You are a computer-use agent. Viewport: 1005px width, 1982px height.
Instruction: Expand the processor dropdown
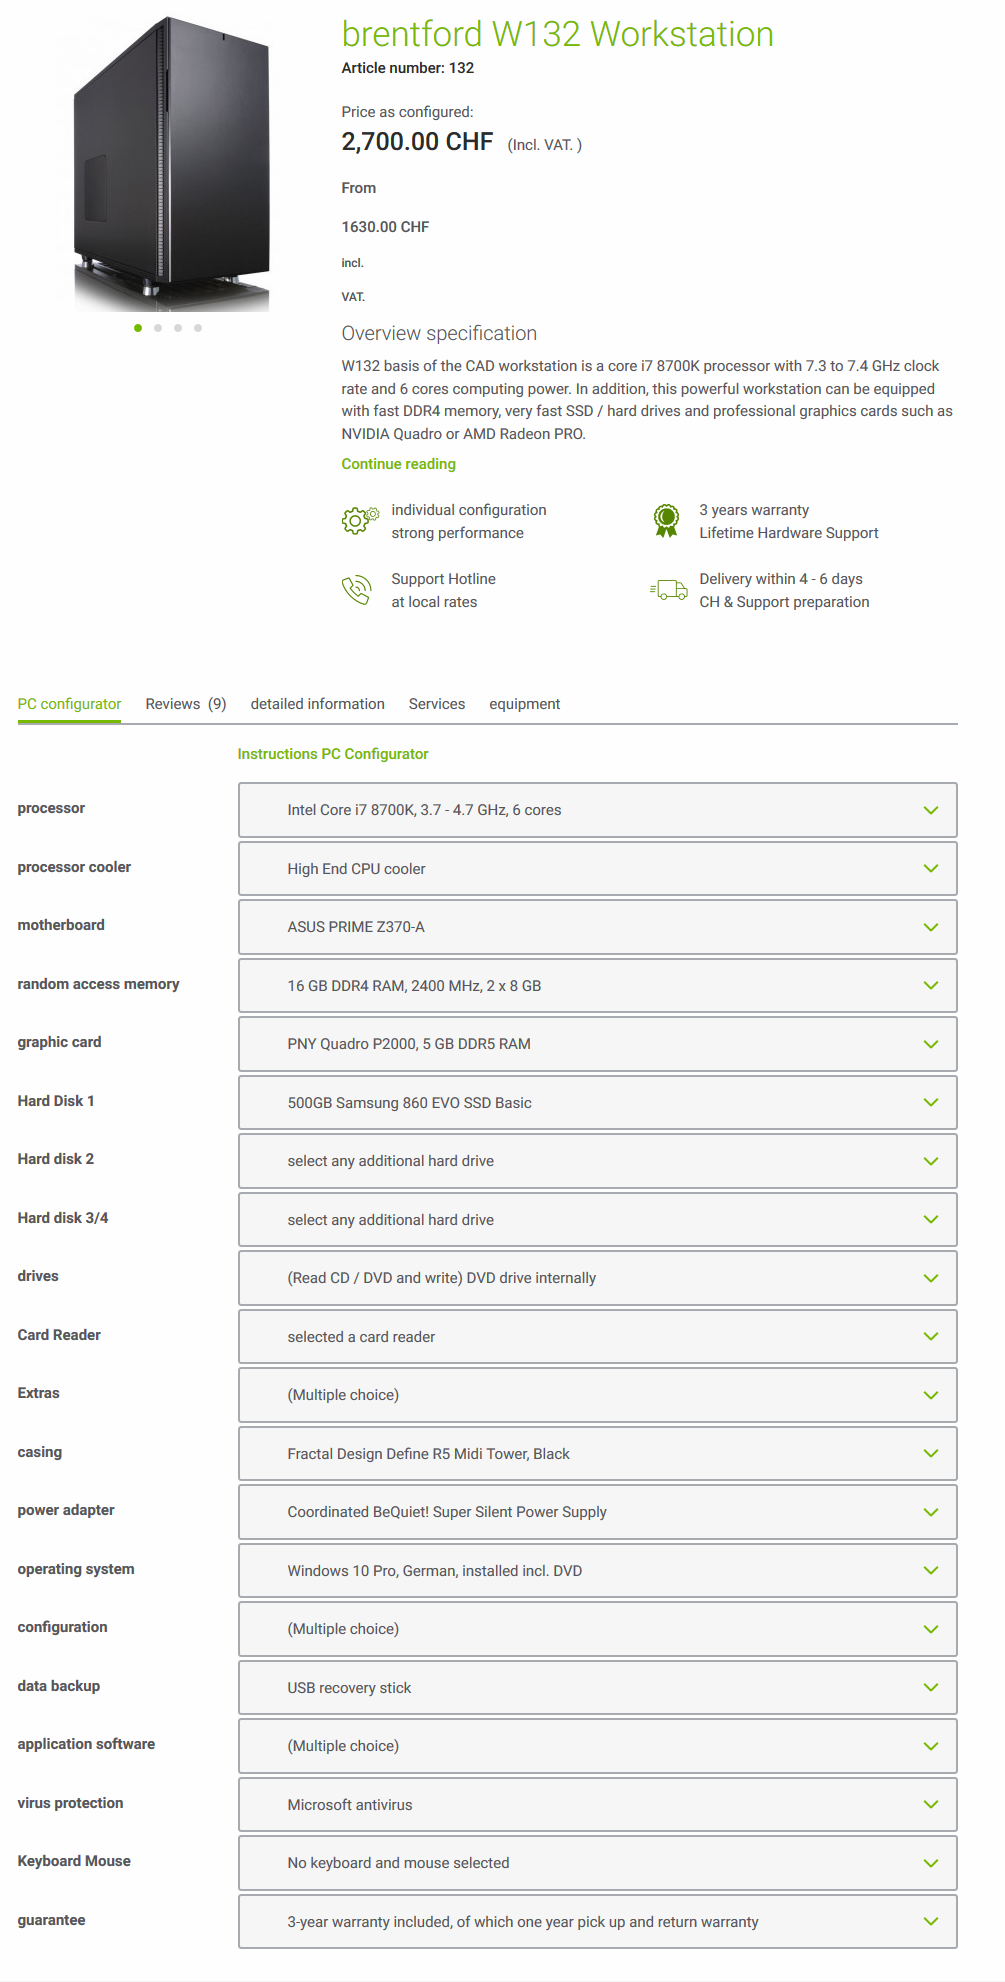click(x=597, y=810)
